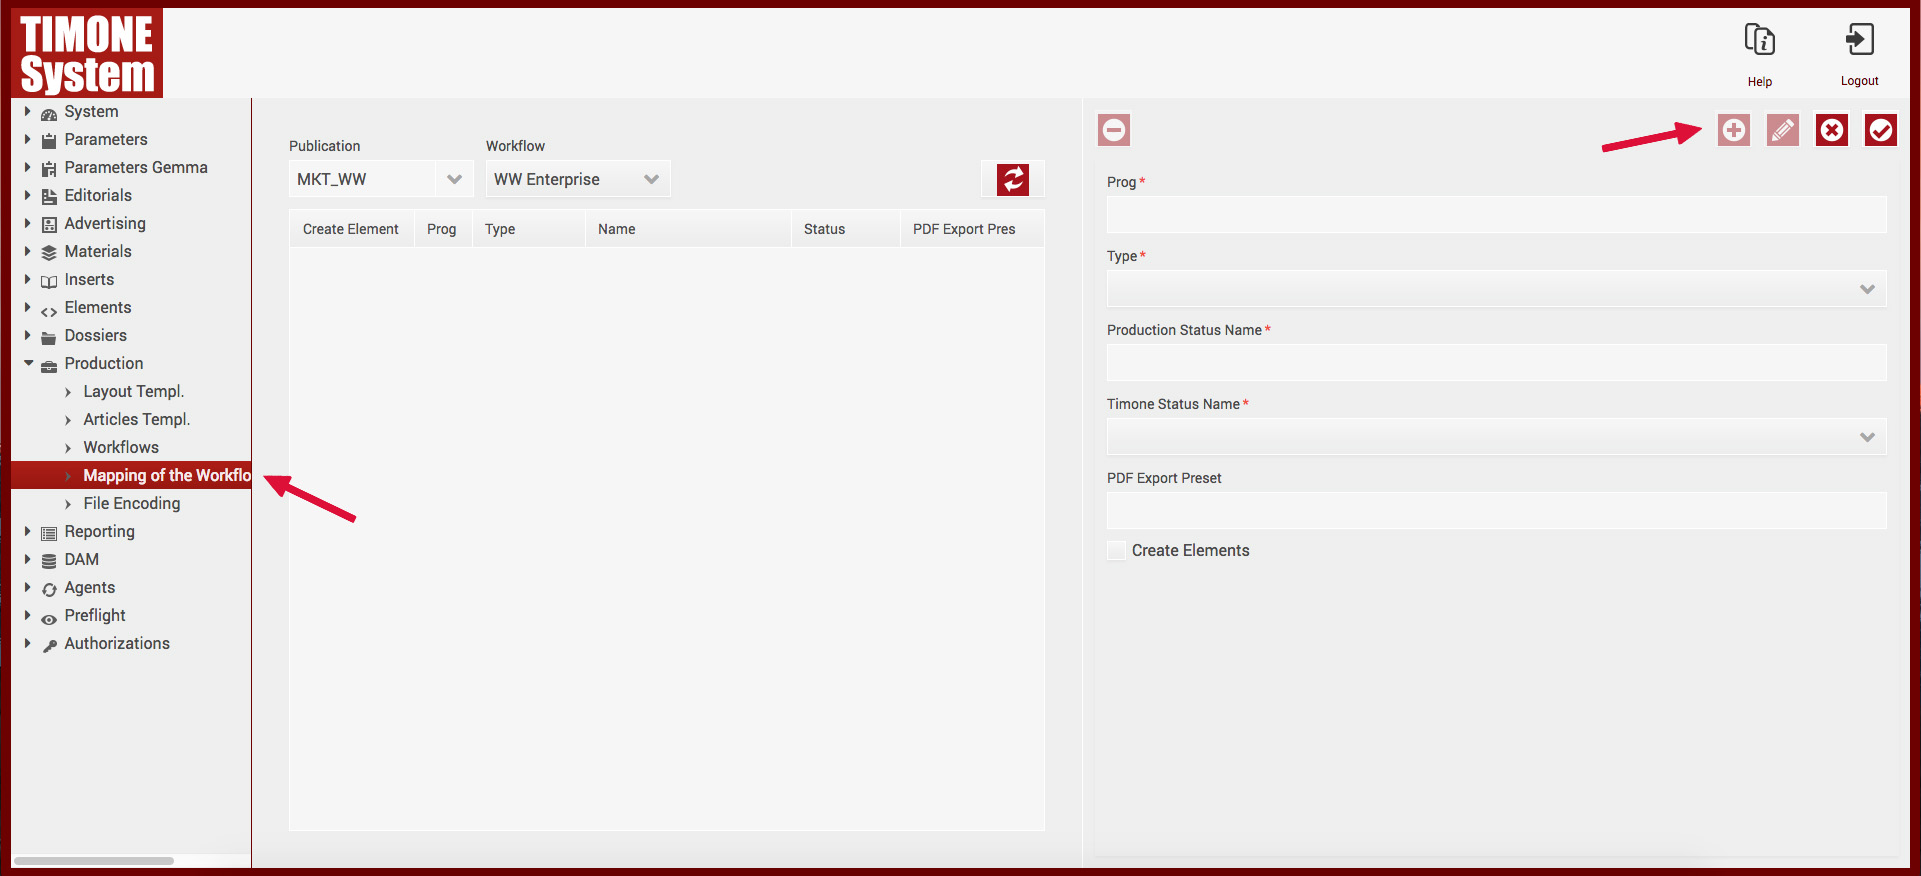
Task: Click the Create Element column header
Action: point(351,229)
